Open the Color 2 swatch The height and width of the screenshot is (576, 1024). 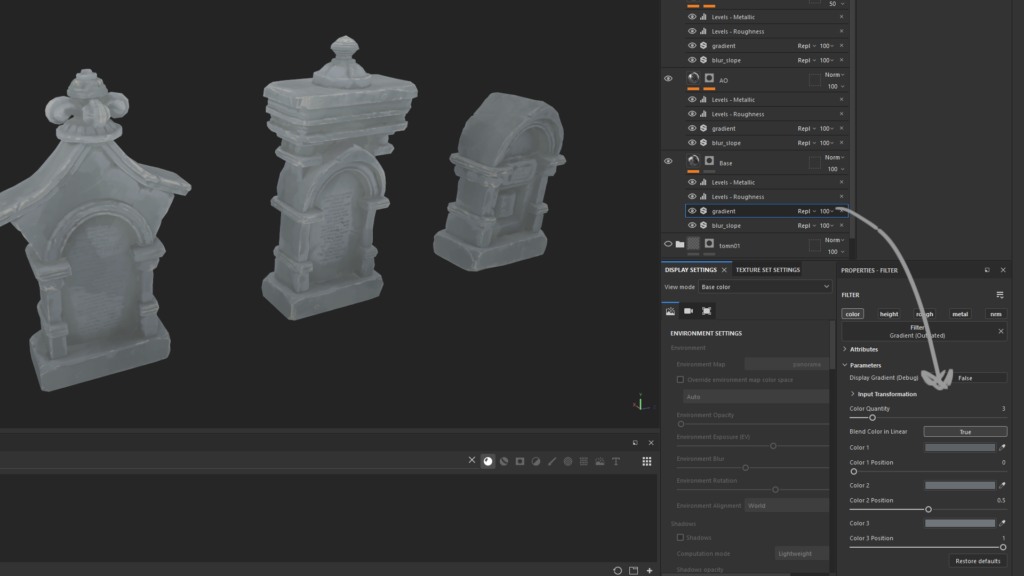click(959, 485)
